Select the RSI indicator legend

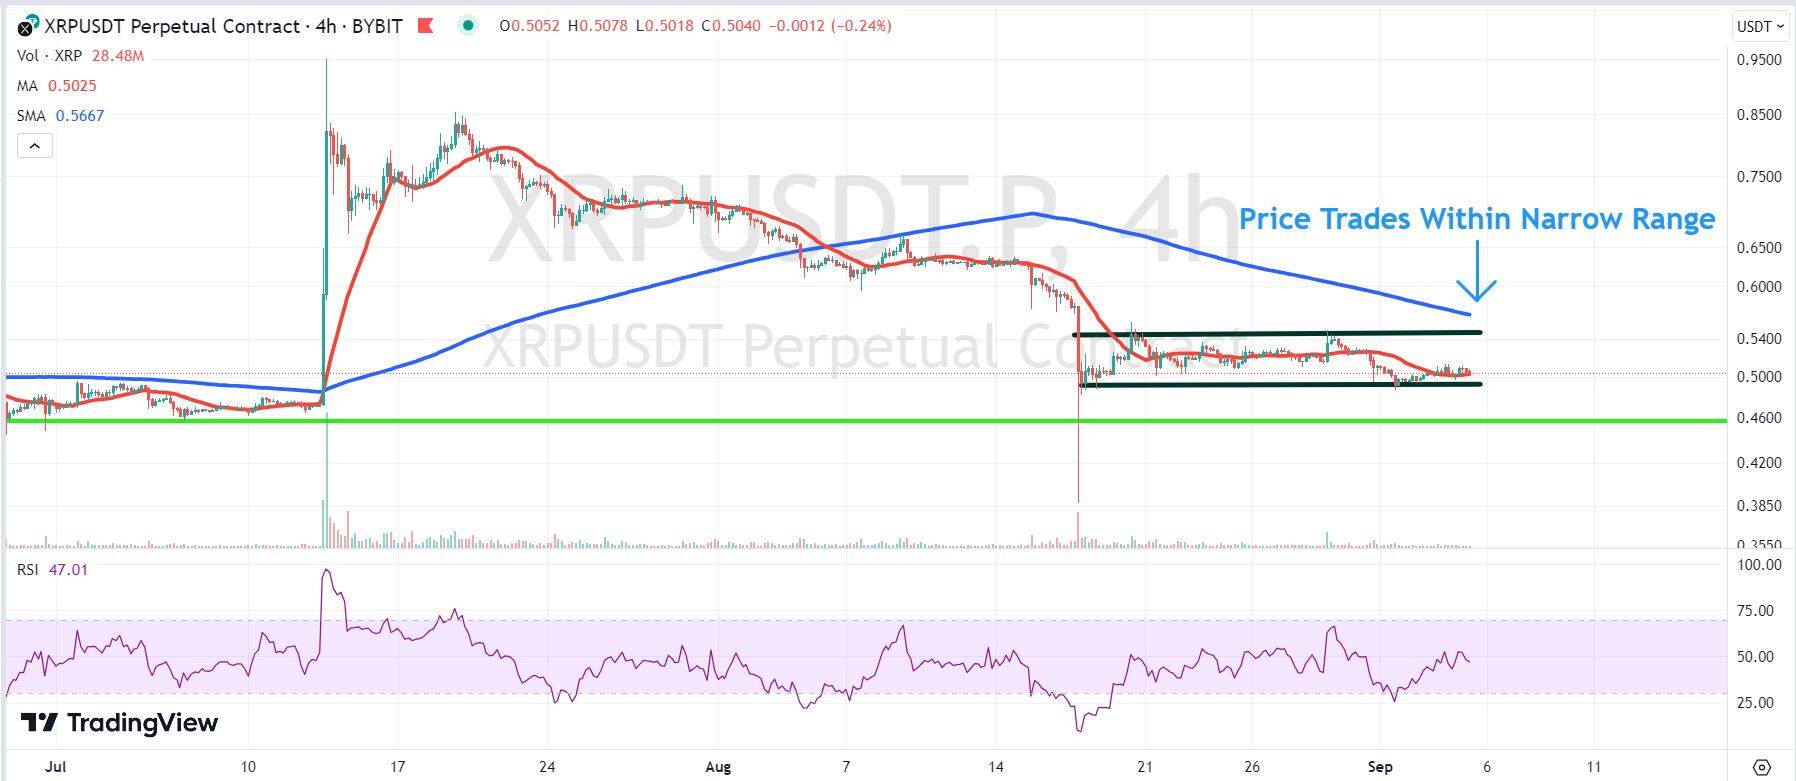pos(27,570)
